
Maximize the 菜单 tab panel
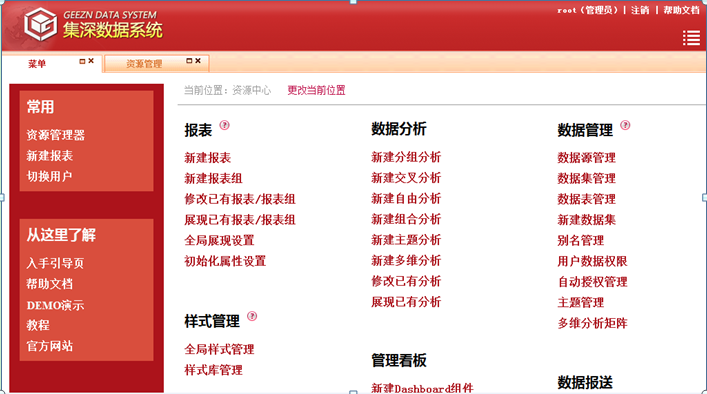pos(82,61)
